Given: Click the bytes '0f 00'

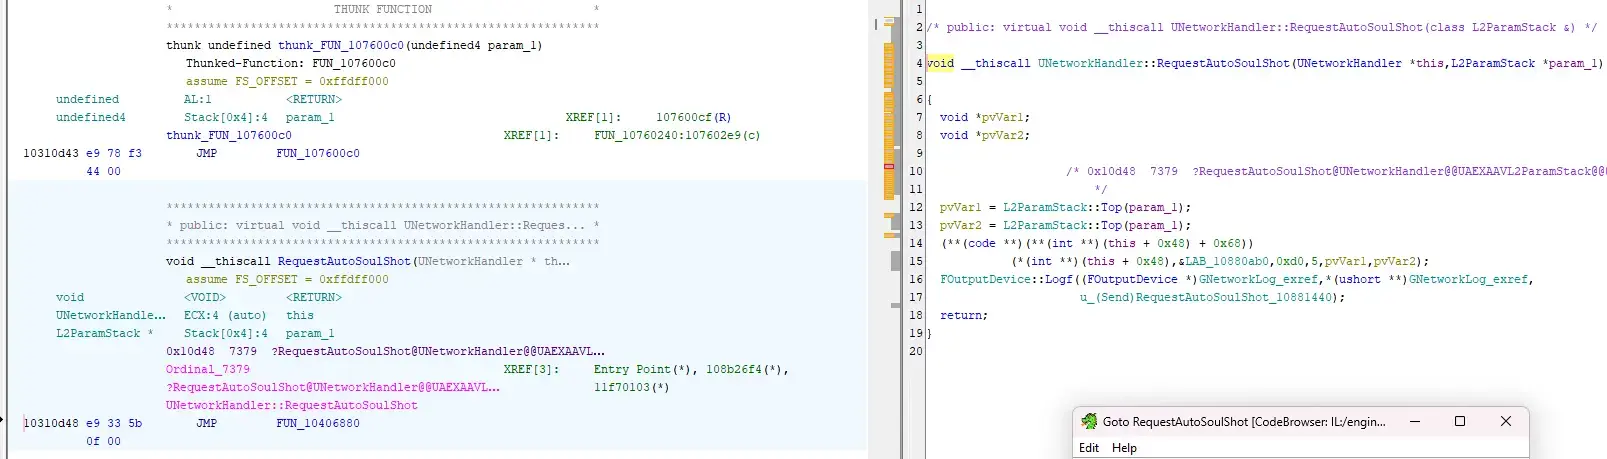Looking at the screenshot, I should point(103,441).
